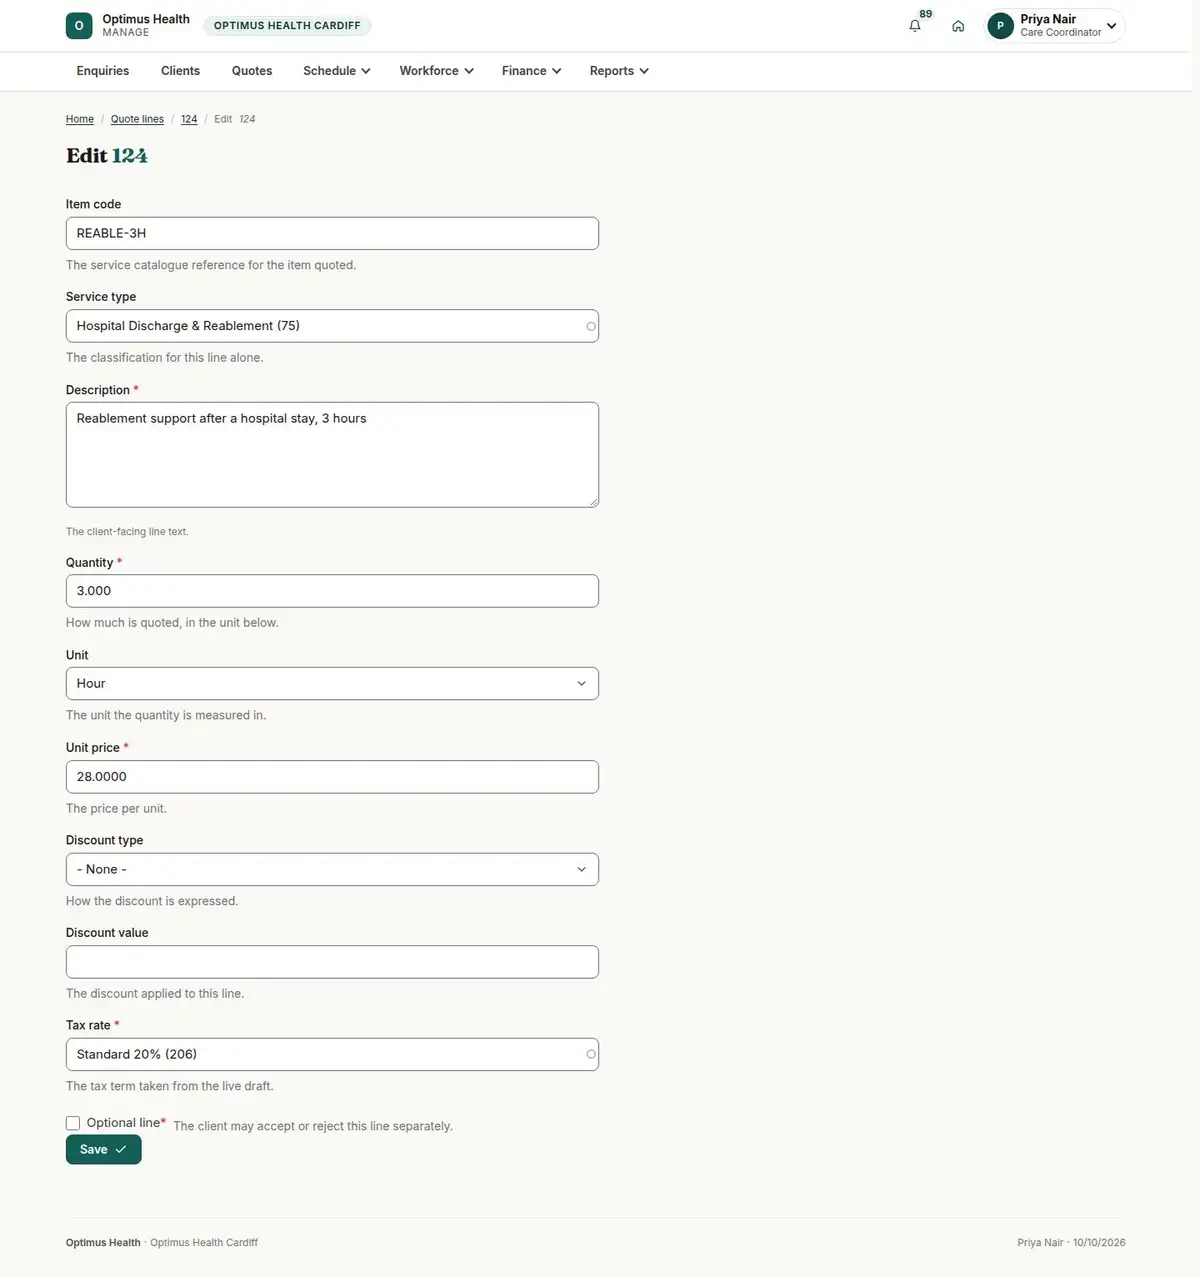Go to the Clients section

coord(180,71)
